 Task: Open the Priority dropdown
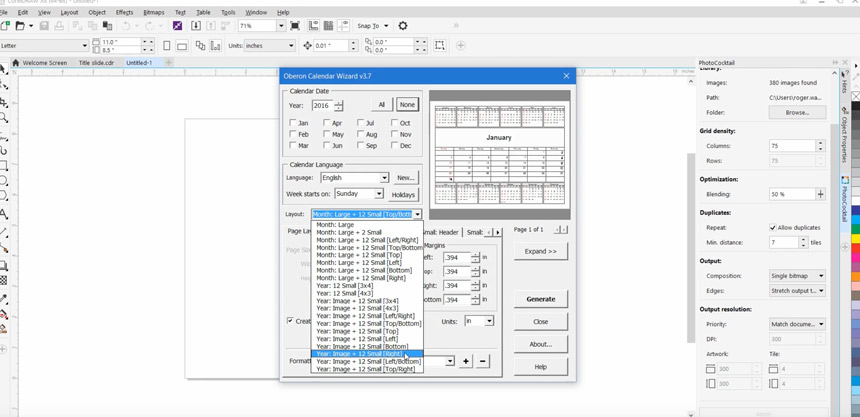[x=797, y=324]
